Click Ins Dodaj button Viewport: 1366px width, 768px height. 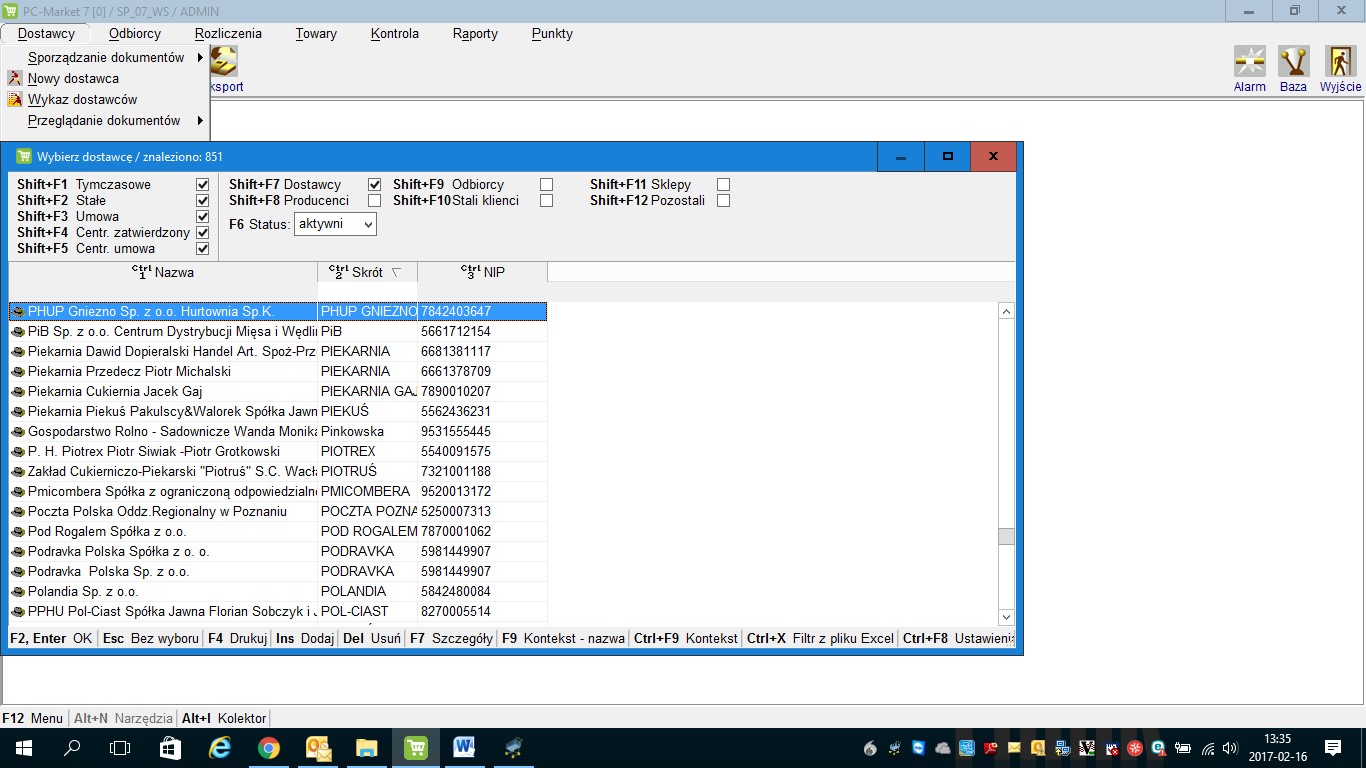point(305,638)
